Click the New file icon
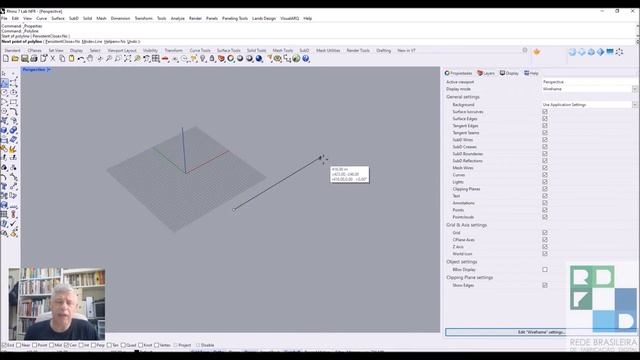The width and height of the screenshot is (640, 360). [x=6, y=59]
